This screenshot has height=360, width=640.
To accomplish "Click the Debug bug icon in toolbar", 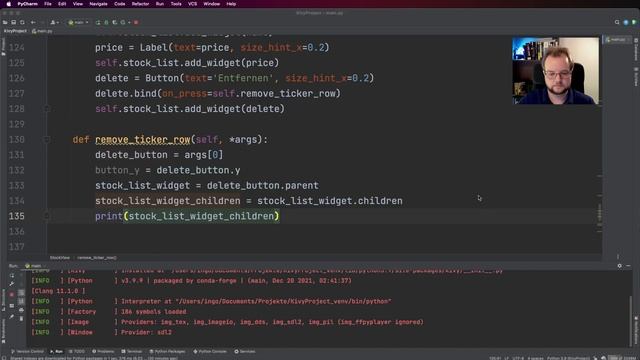I will (107, 22).
